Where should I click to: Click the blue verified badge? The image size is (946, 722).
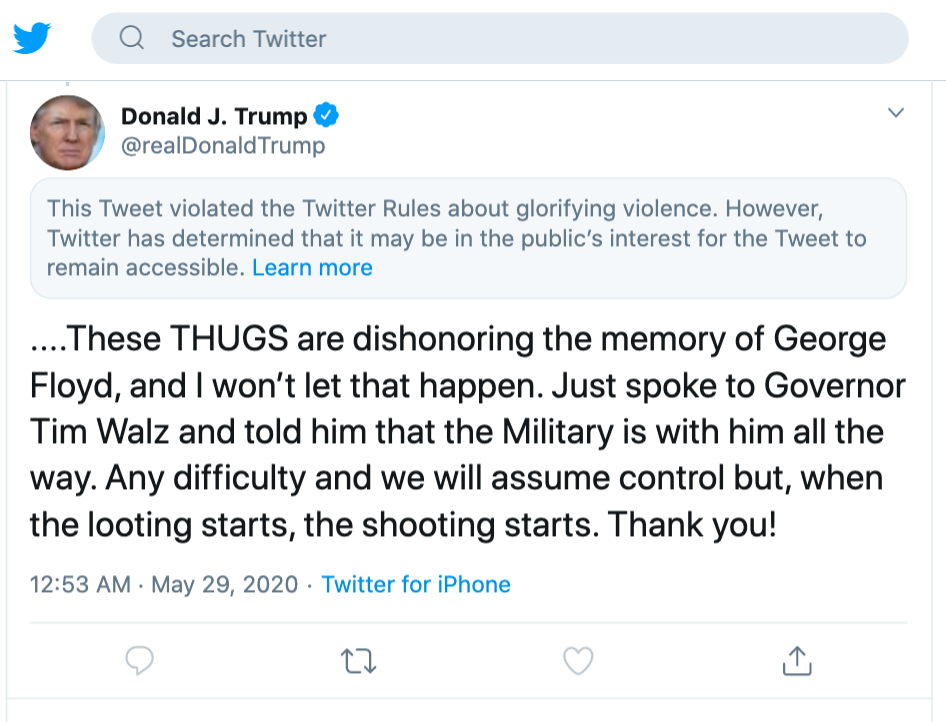click(327, 116)
